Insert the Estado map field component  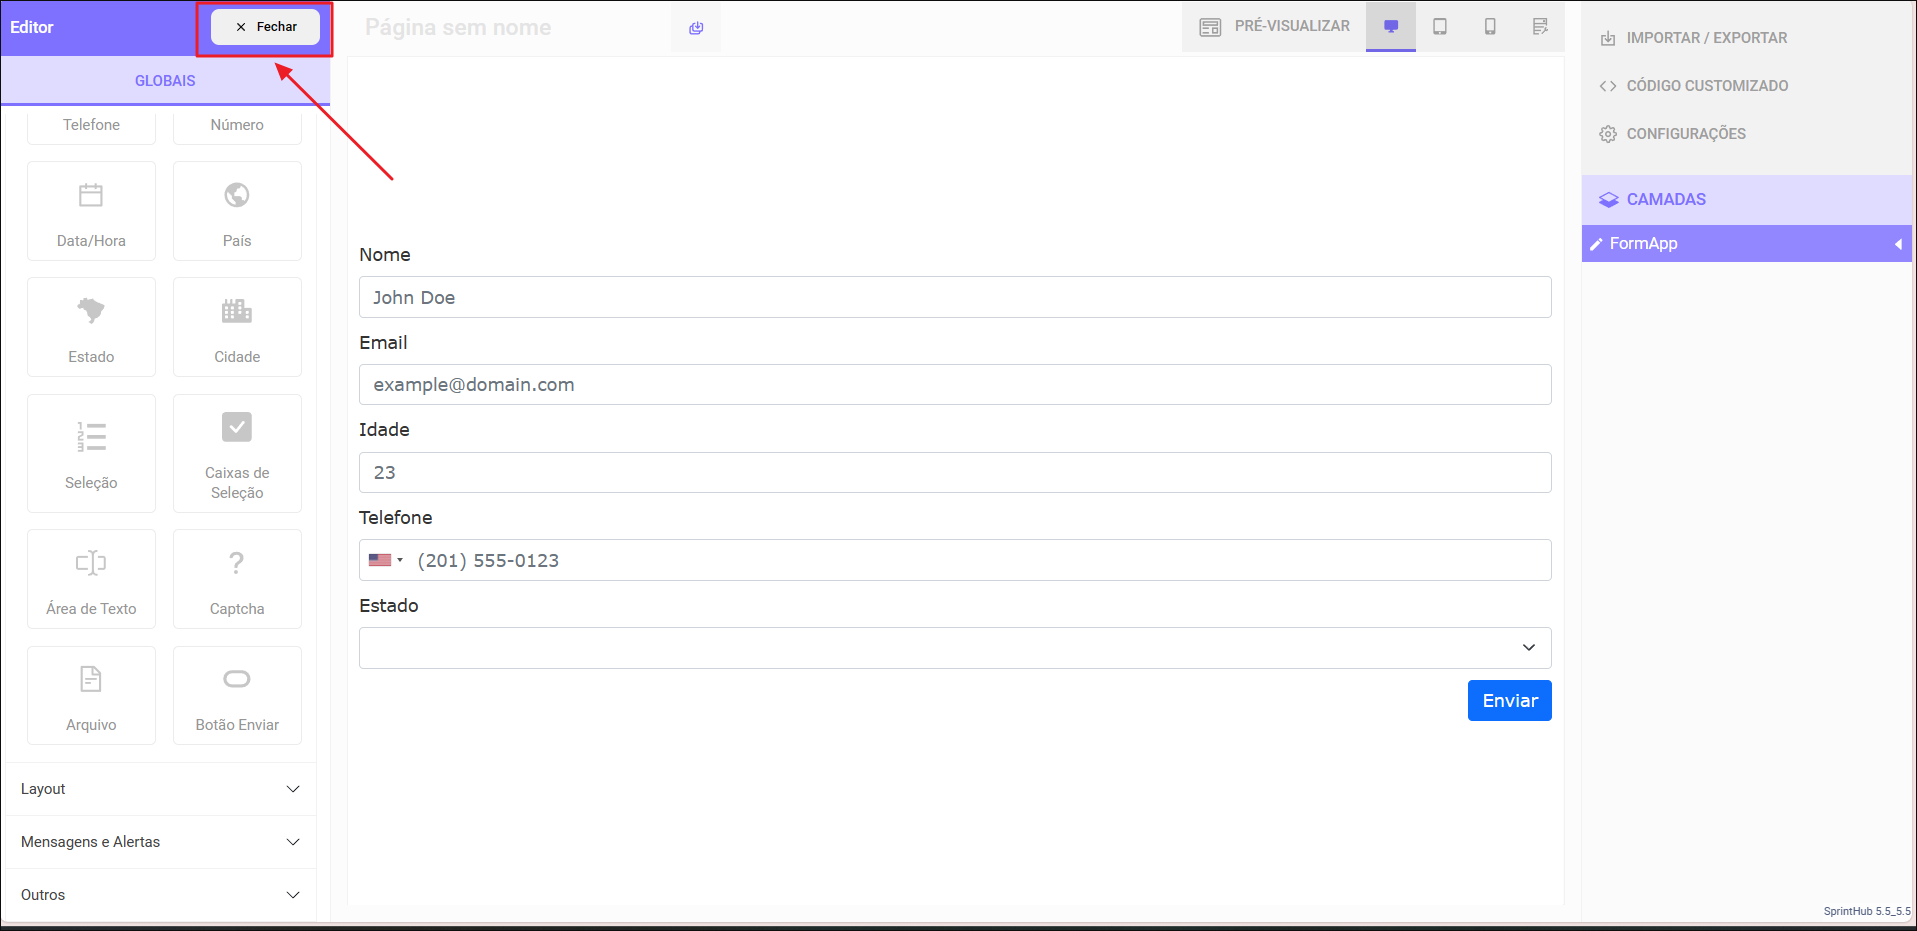(91, 327)
